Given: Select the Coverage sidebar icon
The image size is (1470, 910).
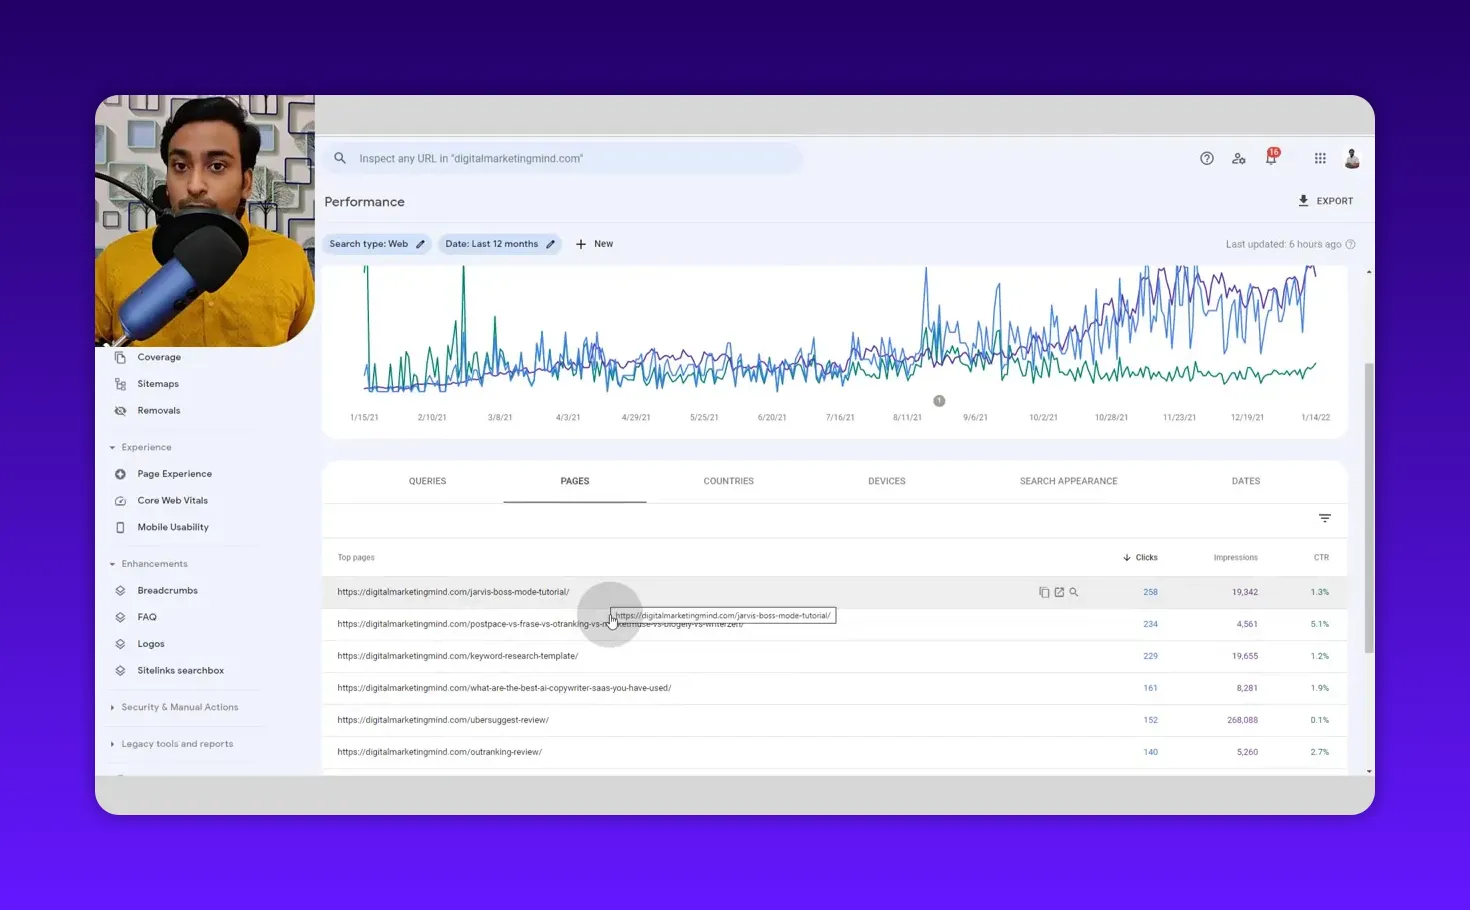Looking at the screenshot, I should (x=121, y=357).
